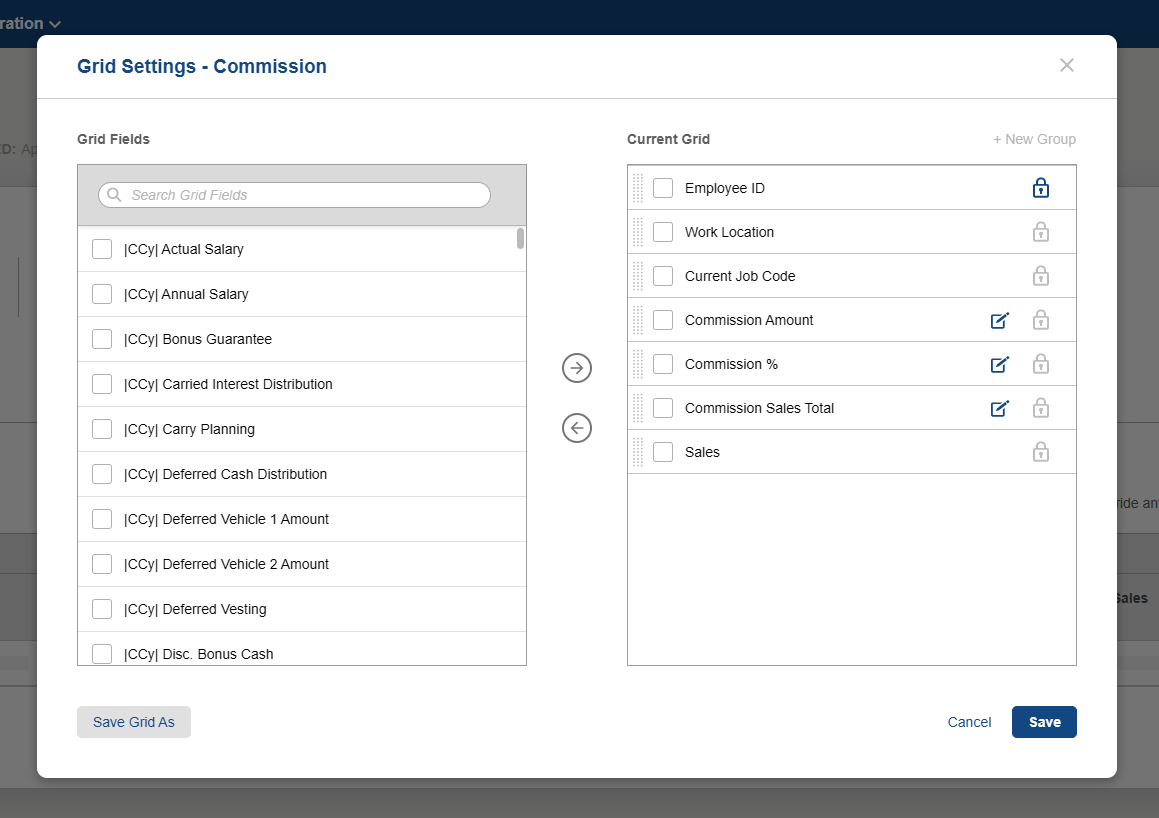Click the Grid Fields list scrollbar
The height and width of the screenshot is (818, 1159).
click(520, 239)
